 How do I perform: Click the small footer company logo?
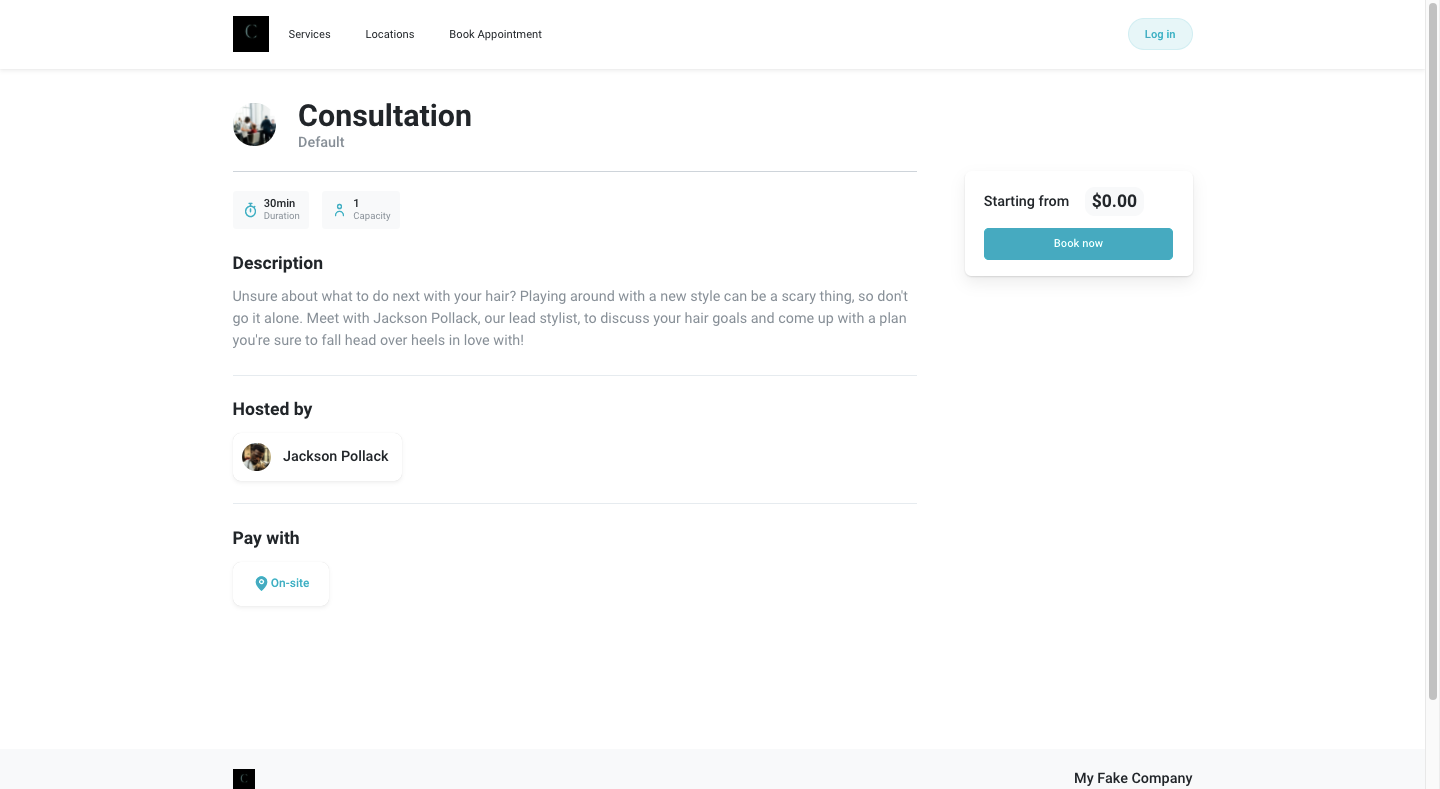tap(244, 778)
